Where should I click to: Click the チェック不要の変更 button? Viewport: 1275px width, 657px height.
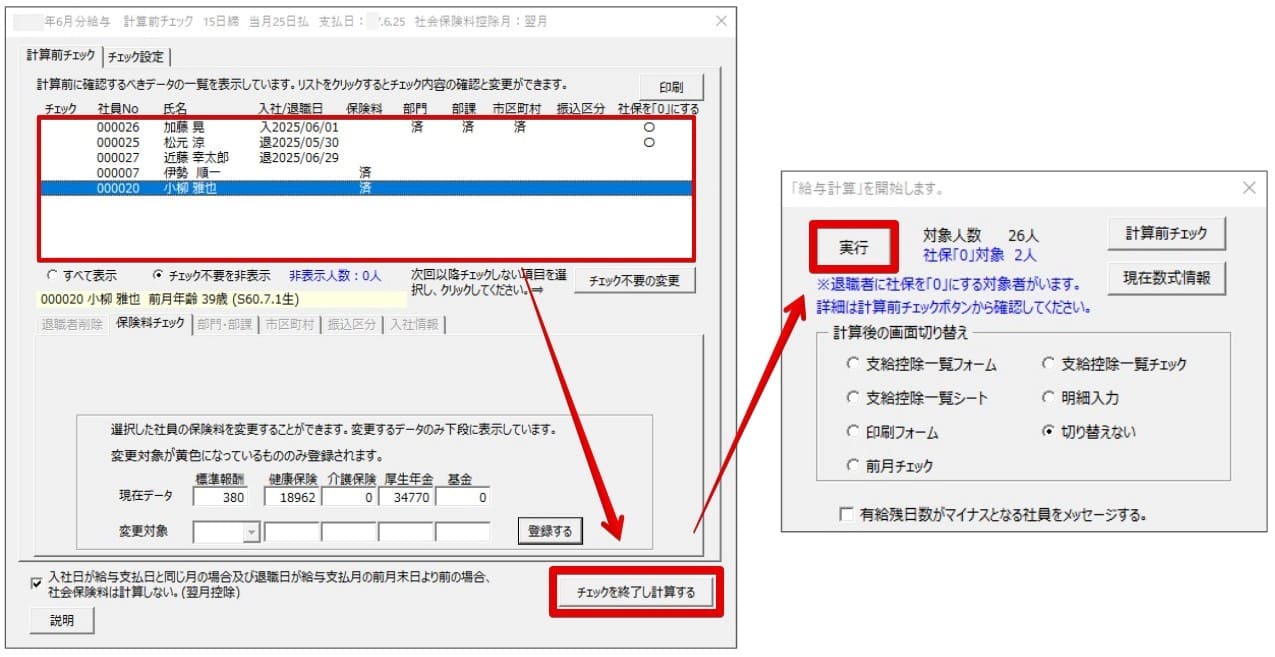pos(634,281)
